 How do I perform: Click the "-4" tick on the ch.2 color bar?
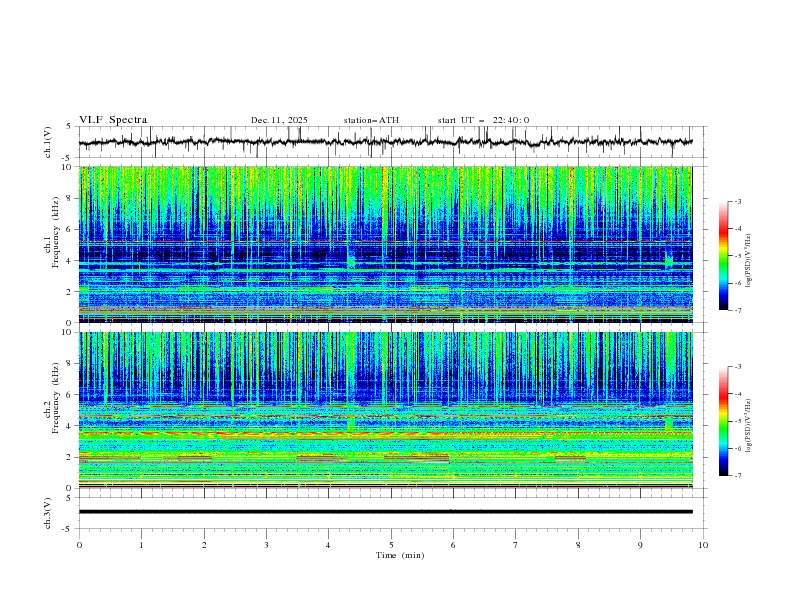[737, 394]
